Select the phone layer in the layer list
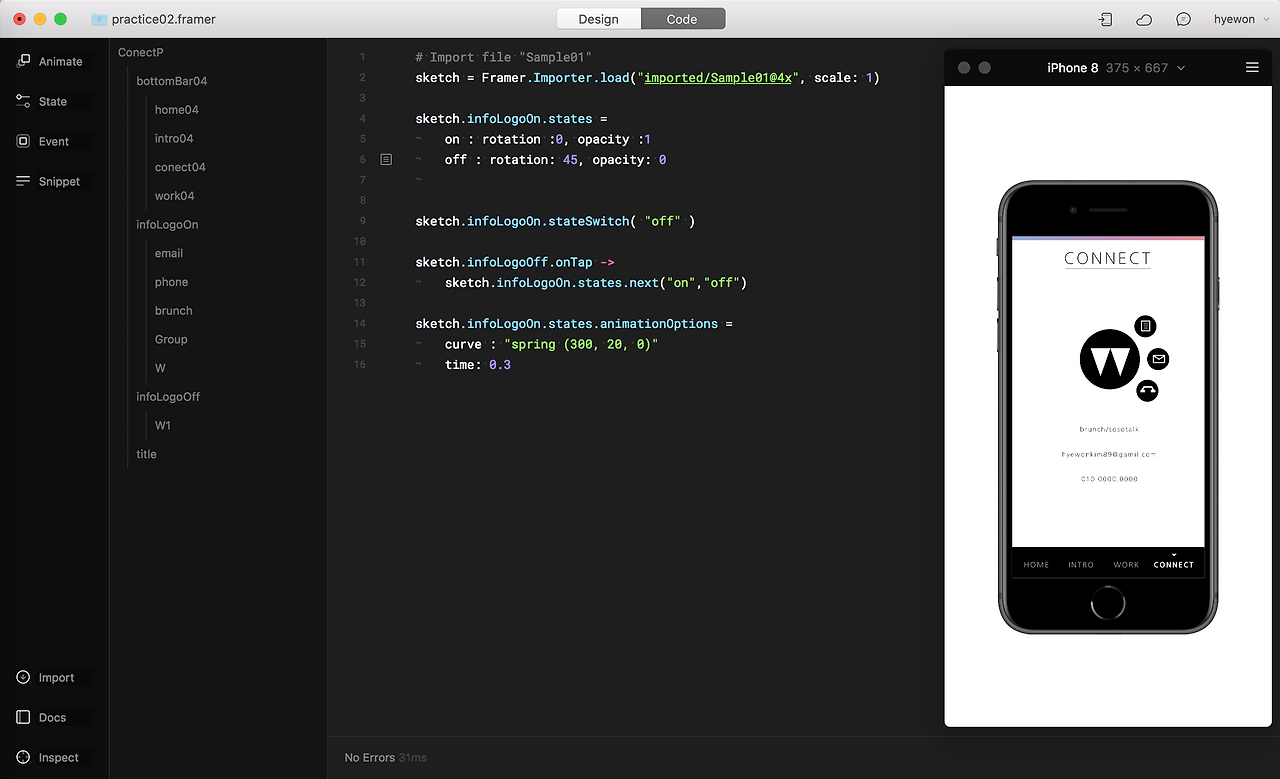The width and height of the screenshot is (1280, 779). point(172,282)
